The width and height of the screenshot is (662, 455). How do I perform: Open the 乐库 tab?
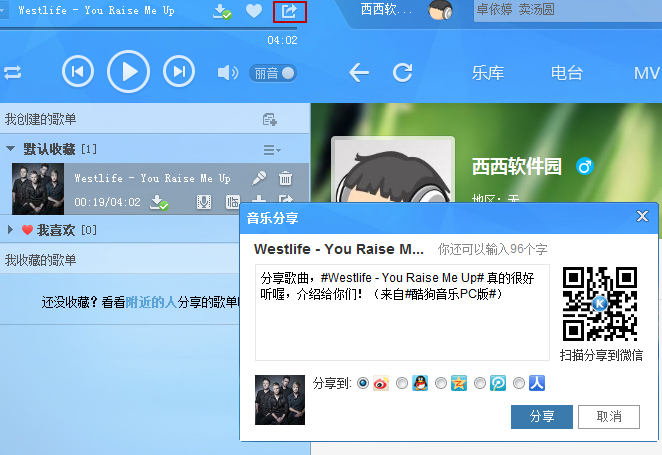[488, 73]
